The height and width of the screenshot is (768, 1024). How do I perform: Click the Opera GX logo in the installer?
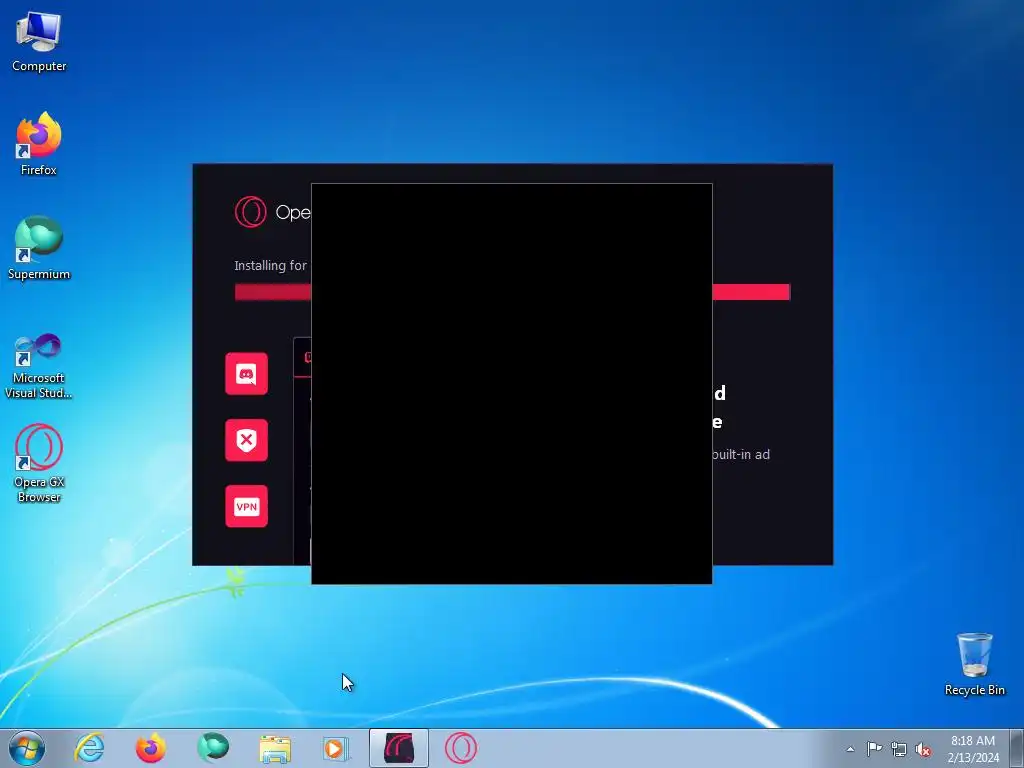pos(251,212)
